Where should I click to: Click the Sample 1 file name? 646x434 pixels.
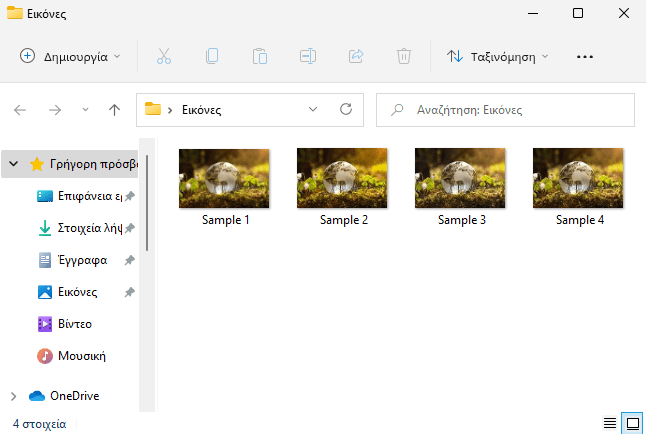(x=226, y=220)
